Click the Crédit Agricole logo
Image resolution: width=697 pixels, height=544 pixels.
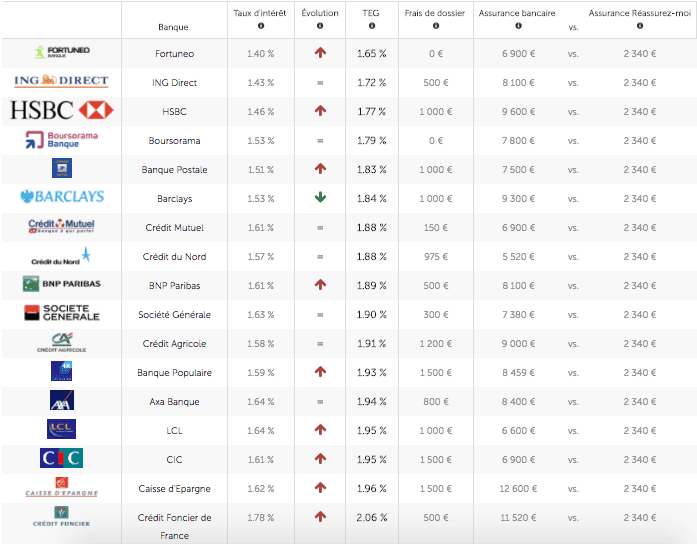pyautogui.click(x=62, y=343)
